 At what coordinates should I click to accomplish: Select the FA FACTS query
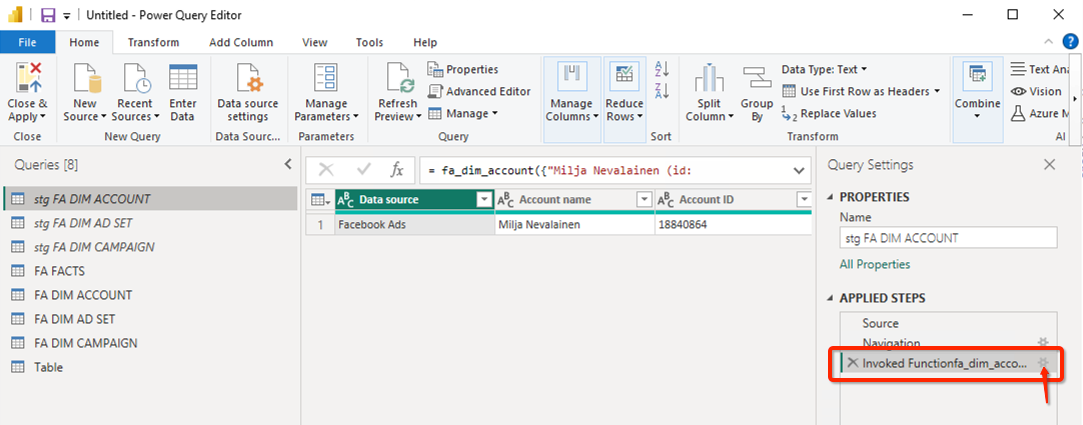click(x=150, y=271)
